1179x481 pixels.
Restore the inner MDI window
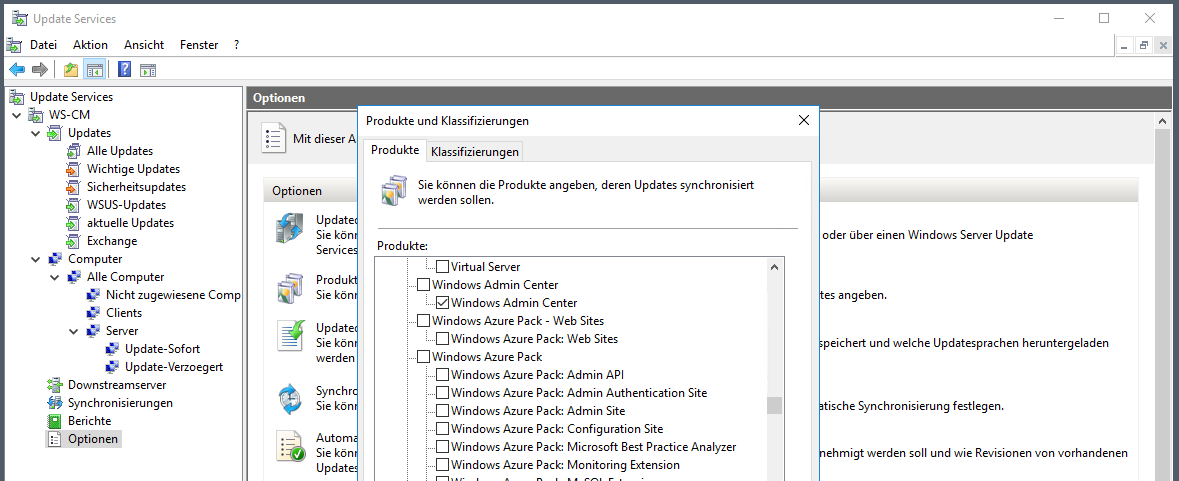(x=1144, y=45)
